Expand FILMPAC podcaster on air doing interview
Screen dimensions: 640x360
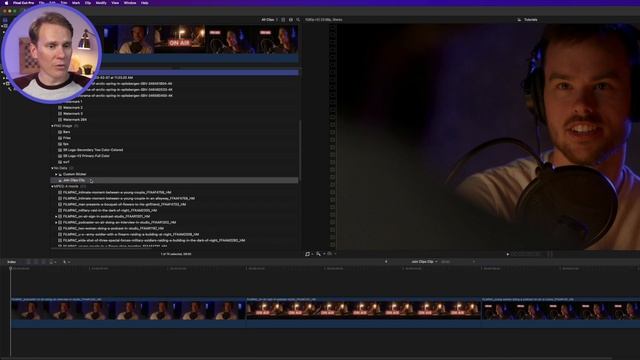56,222
